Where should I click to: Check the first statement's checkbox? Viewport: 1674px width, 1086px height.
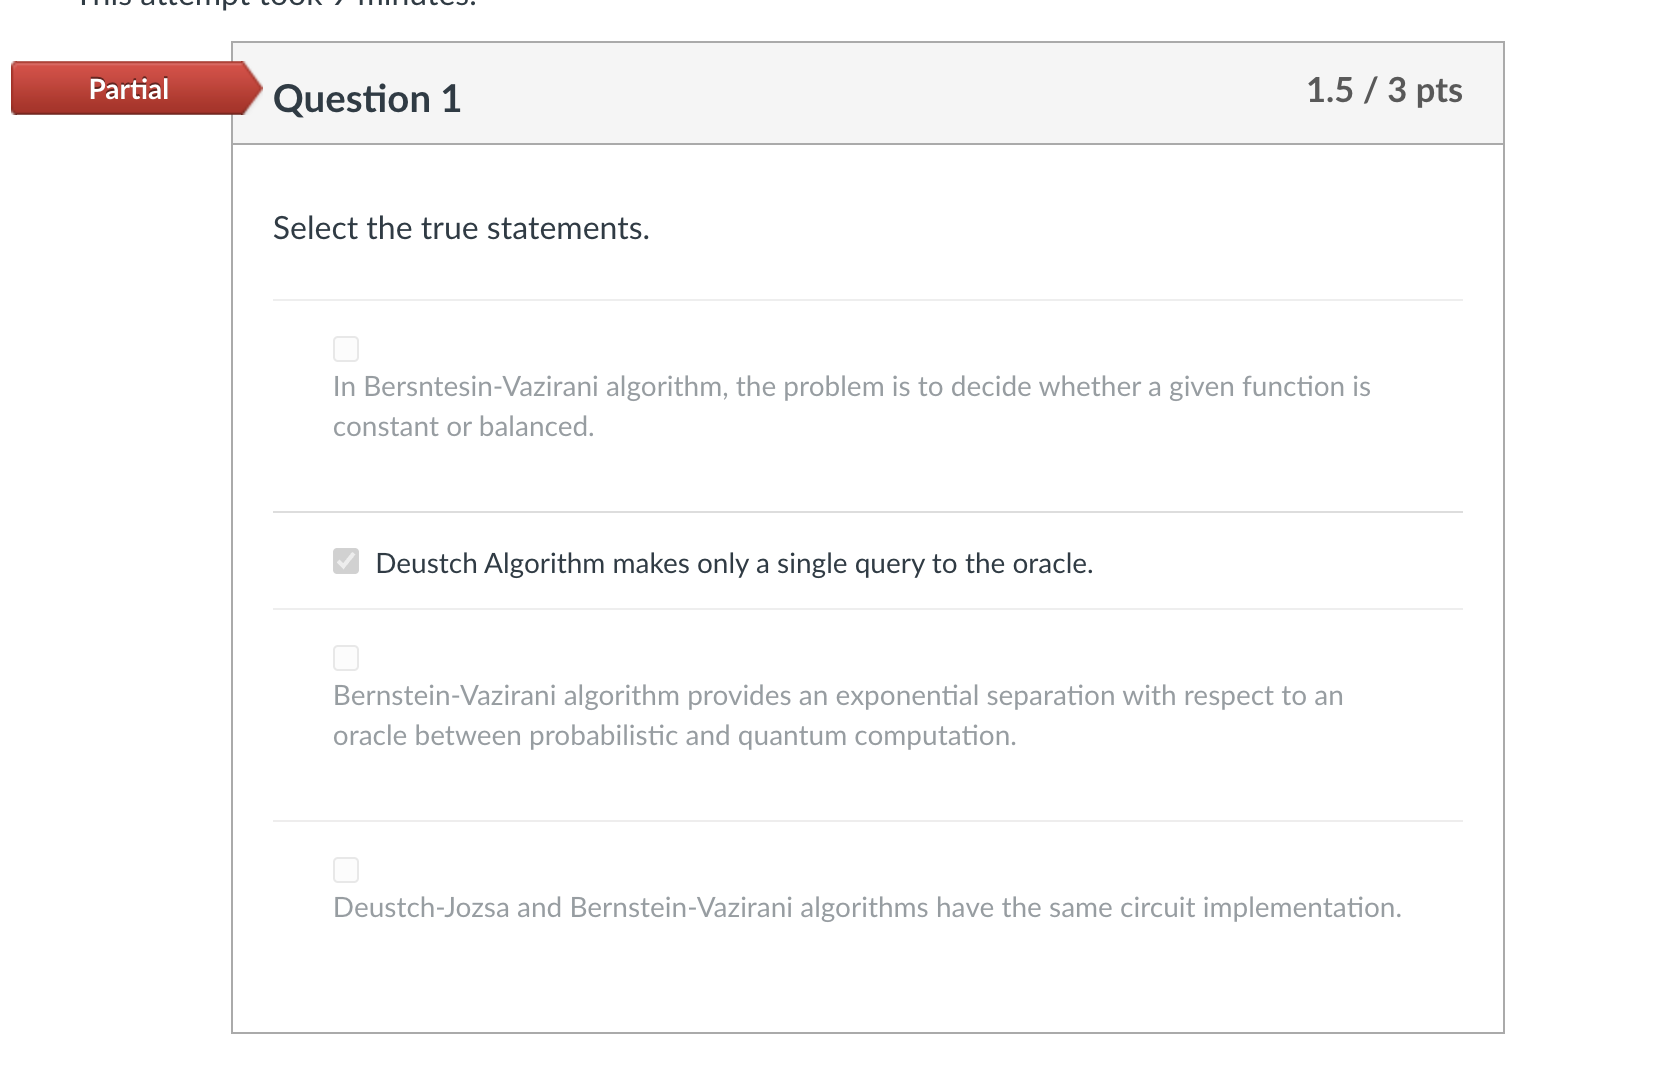(x=345, y=348)
